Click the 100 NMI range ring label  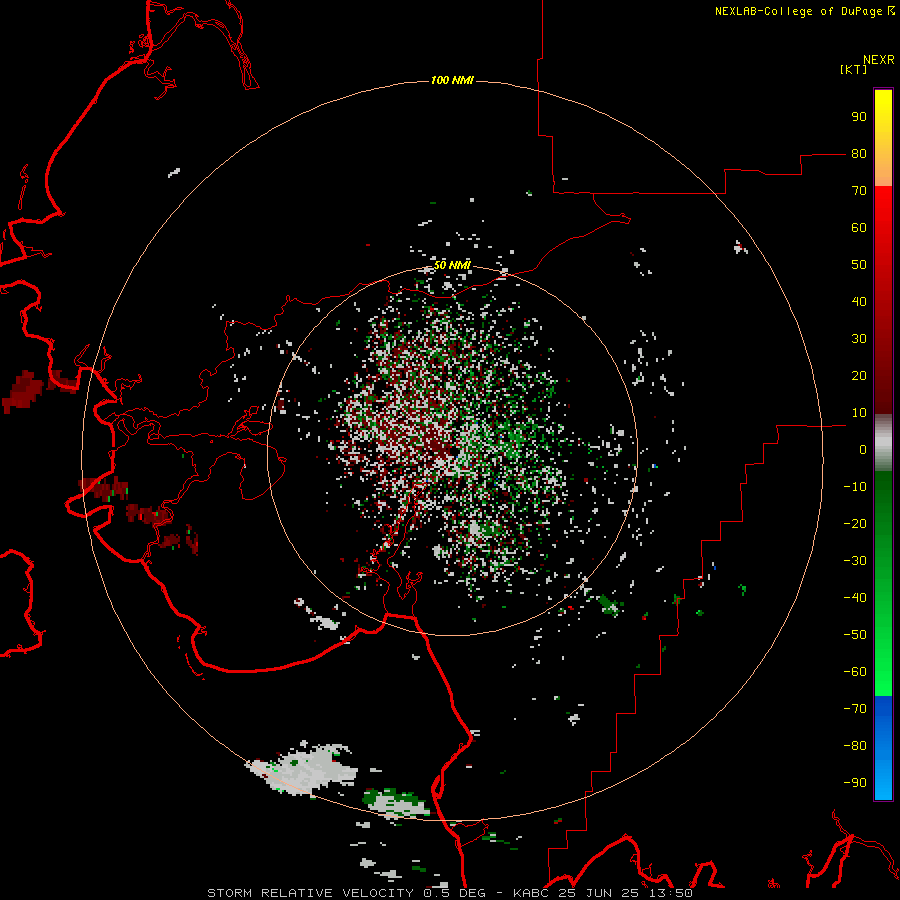[452, 80]
